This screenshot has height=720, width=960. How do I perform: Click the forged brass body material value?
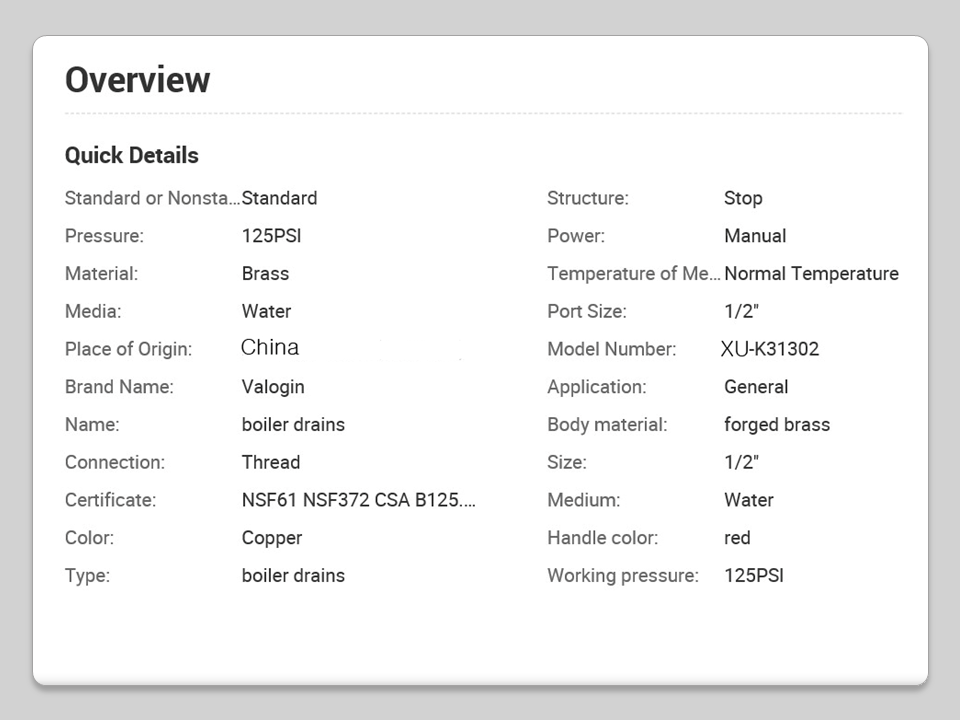(776, 425)
